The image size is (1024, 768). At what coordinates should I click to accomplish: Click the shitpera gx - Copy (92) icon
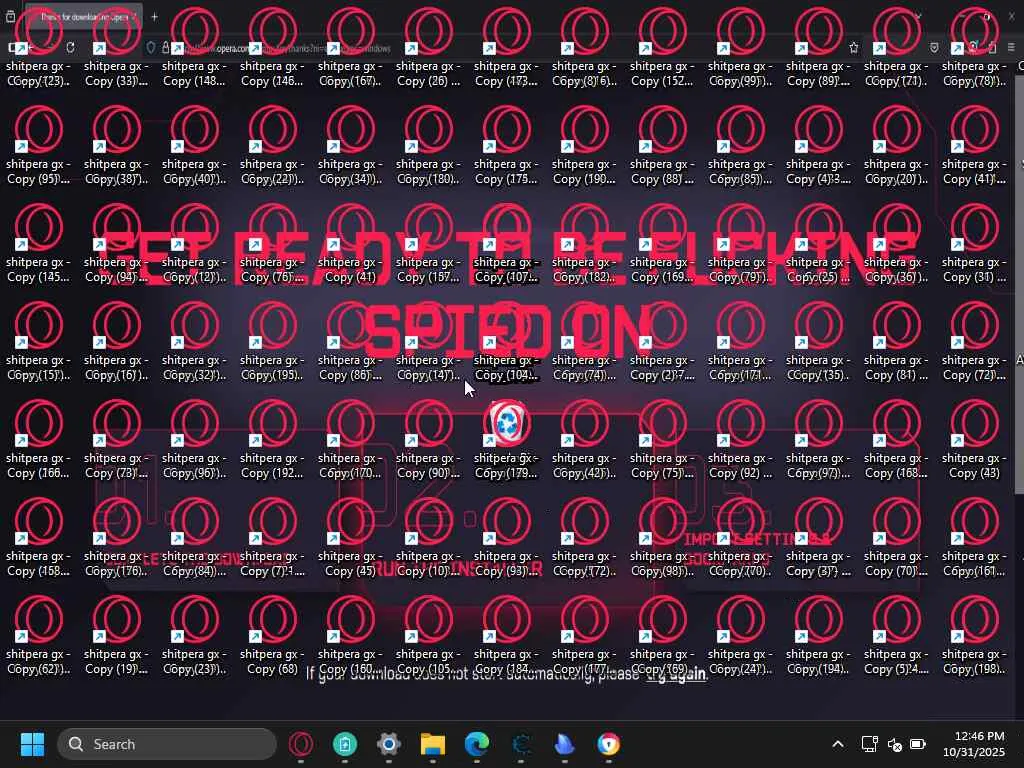pos(740,439)
